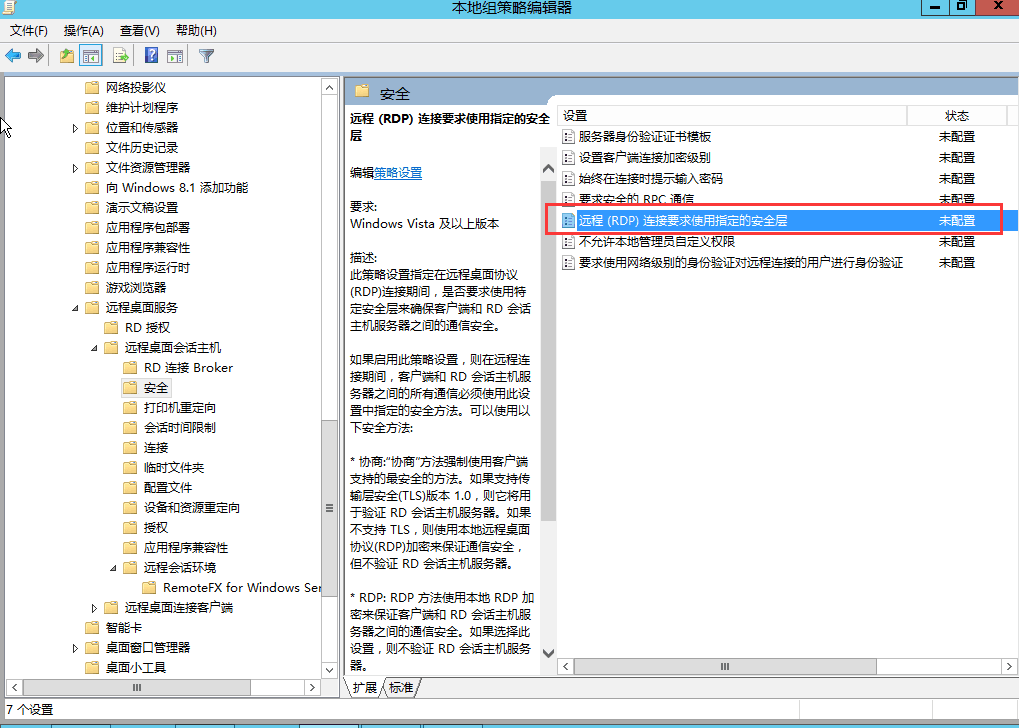Click the MMC icon in the title bar
1019x728 pixels.
point(8,8)
